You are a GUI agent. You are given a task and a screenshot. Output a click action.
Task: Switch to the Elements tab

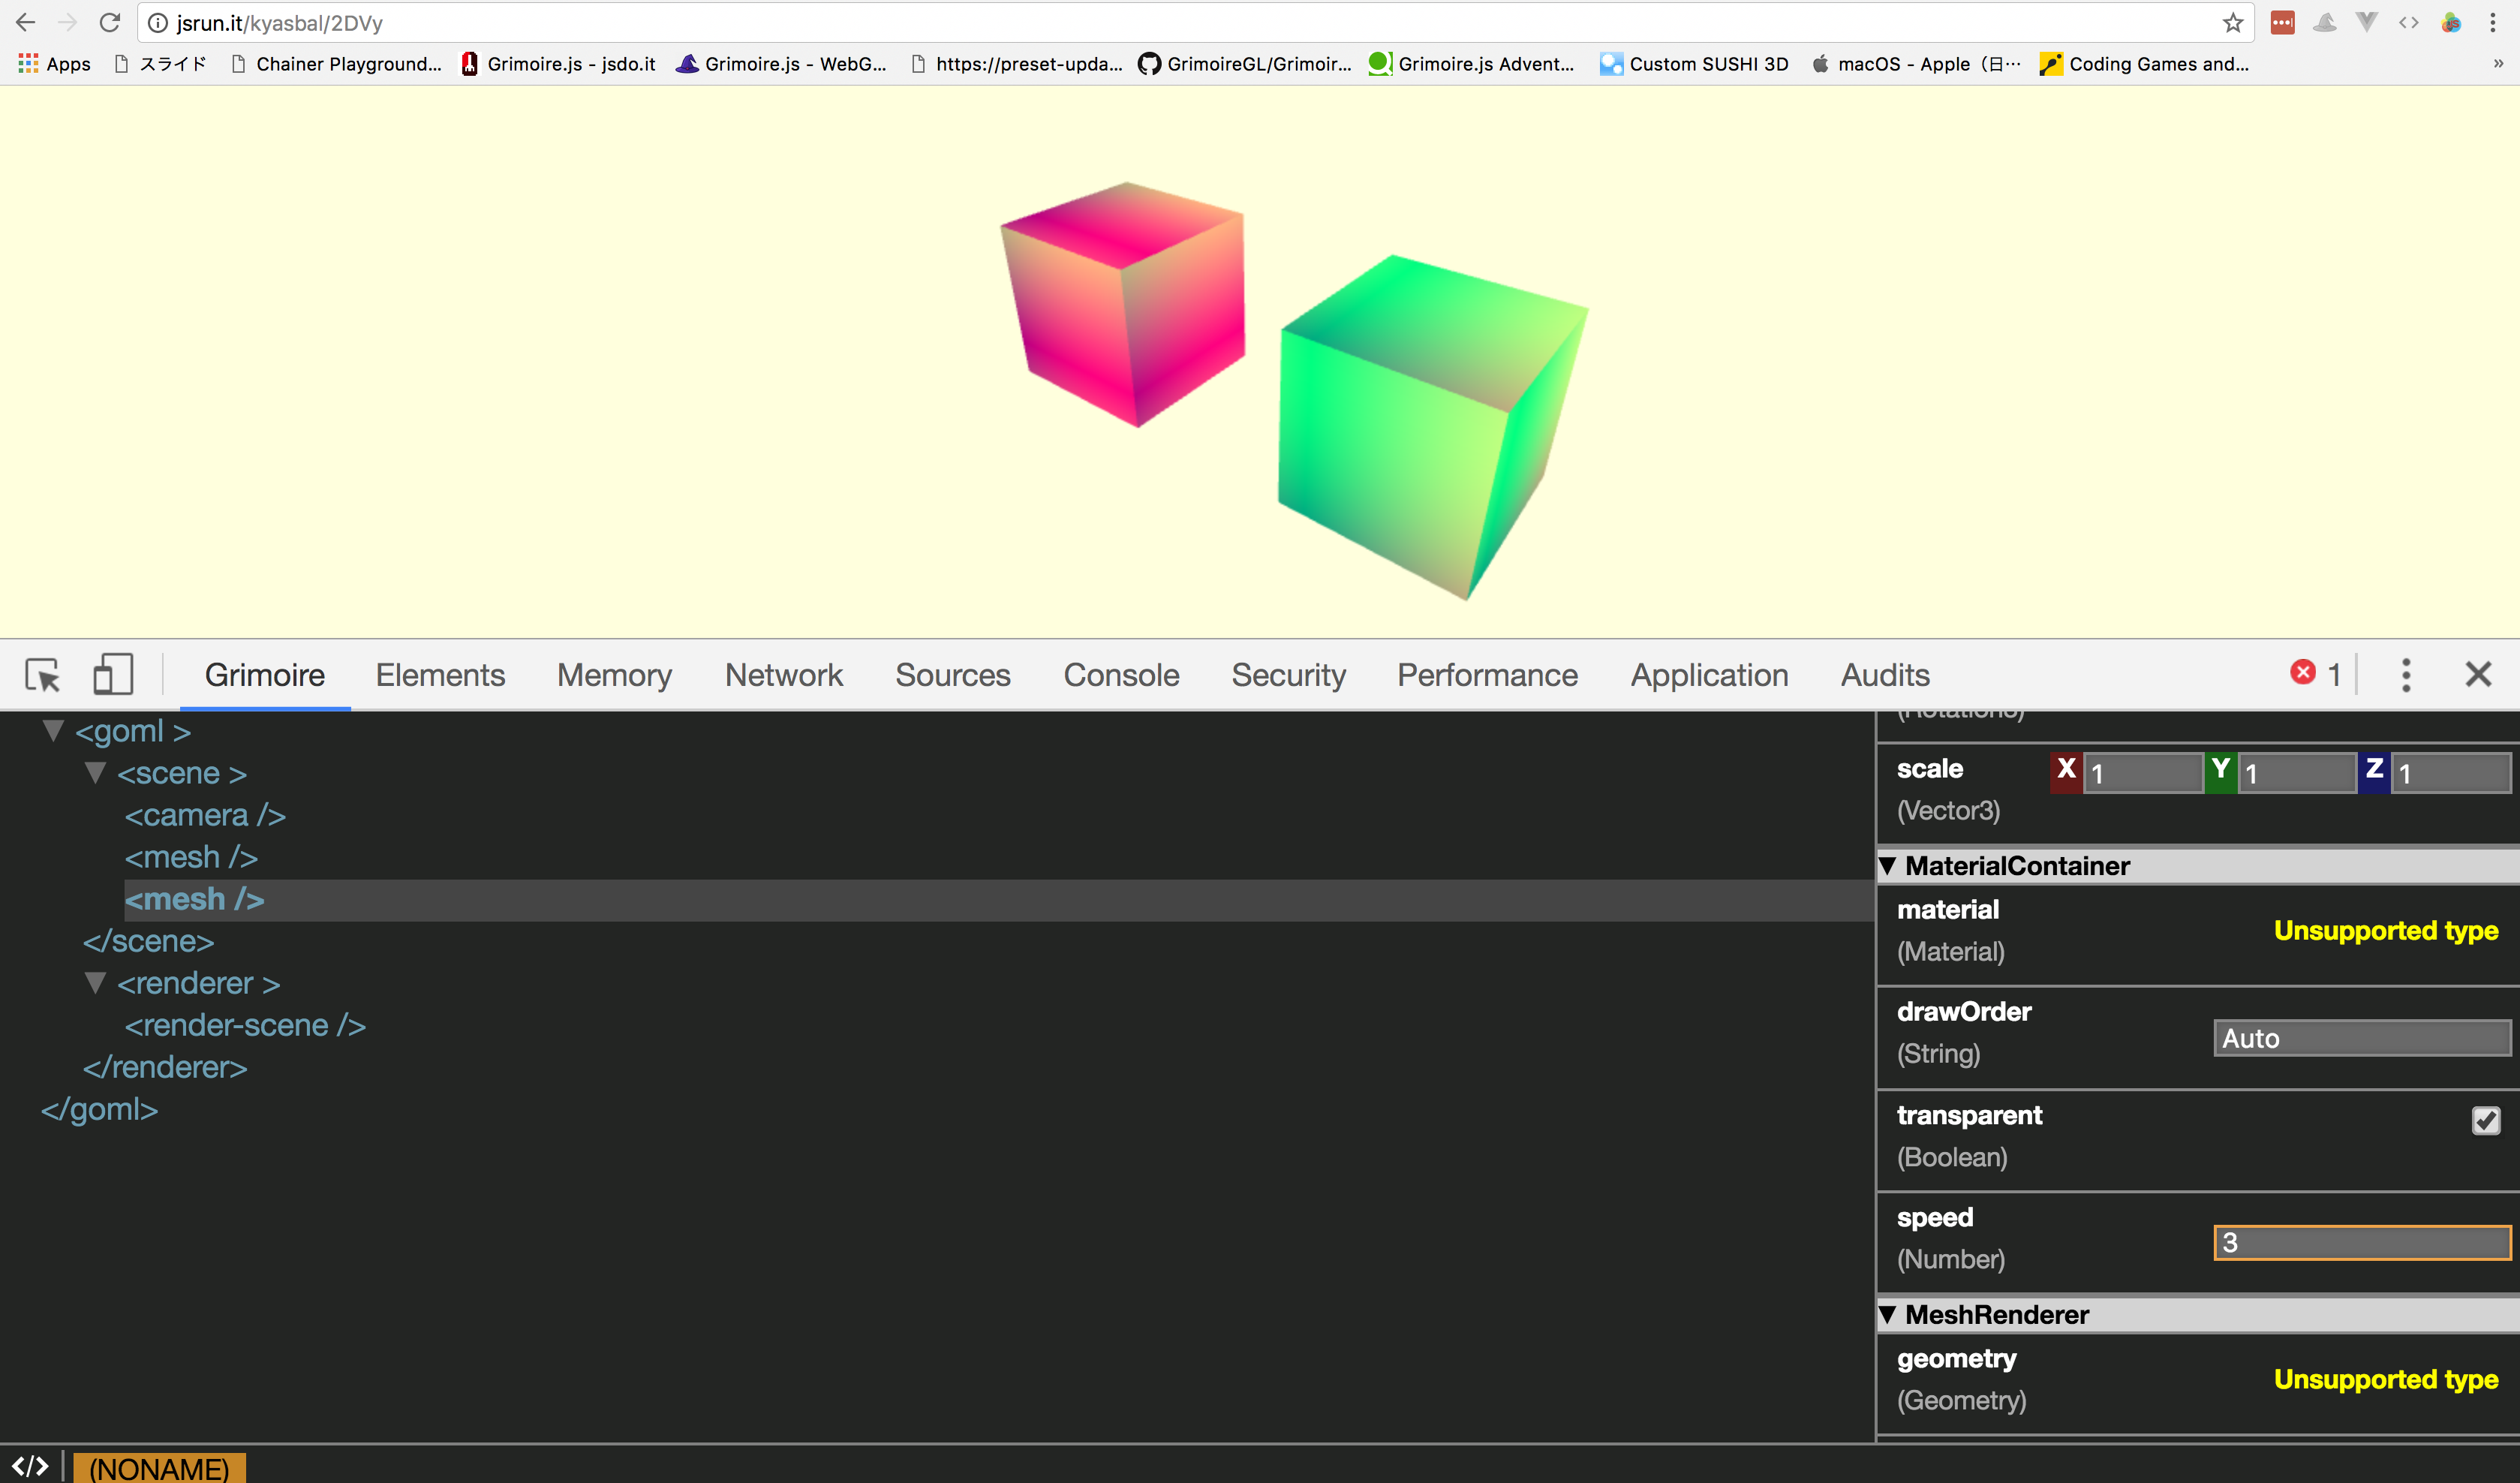[x=440, y=675]
